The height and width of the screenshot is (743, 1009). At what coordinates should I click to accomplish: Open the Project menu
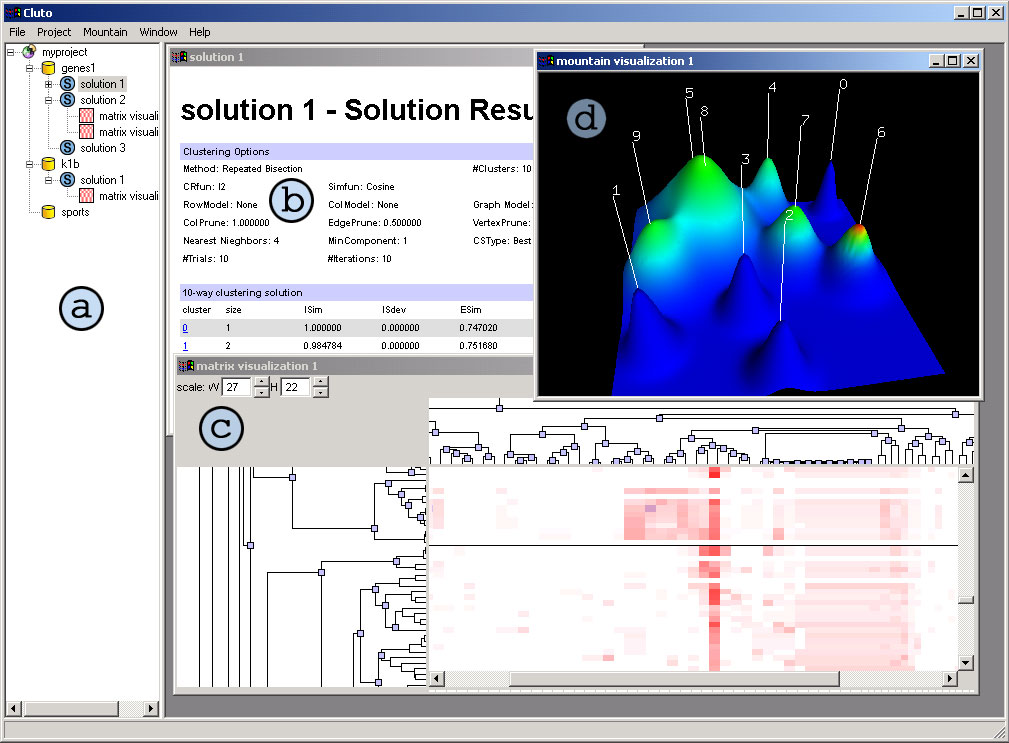(x=54, y=32)
